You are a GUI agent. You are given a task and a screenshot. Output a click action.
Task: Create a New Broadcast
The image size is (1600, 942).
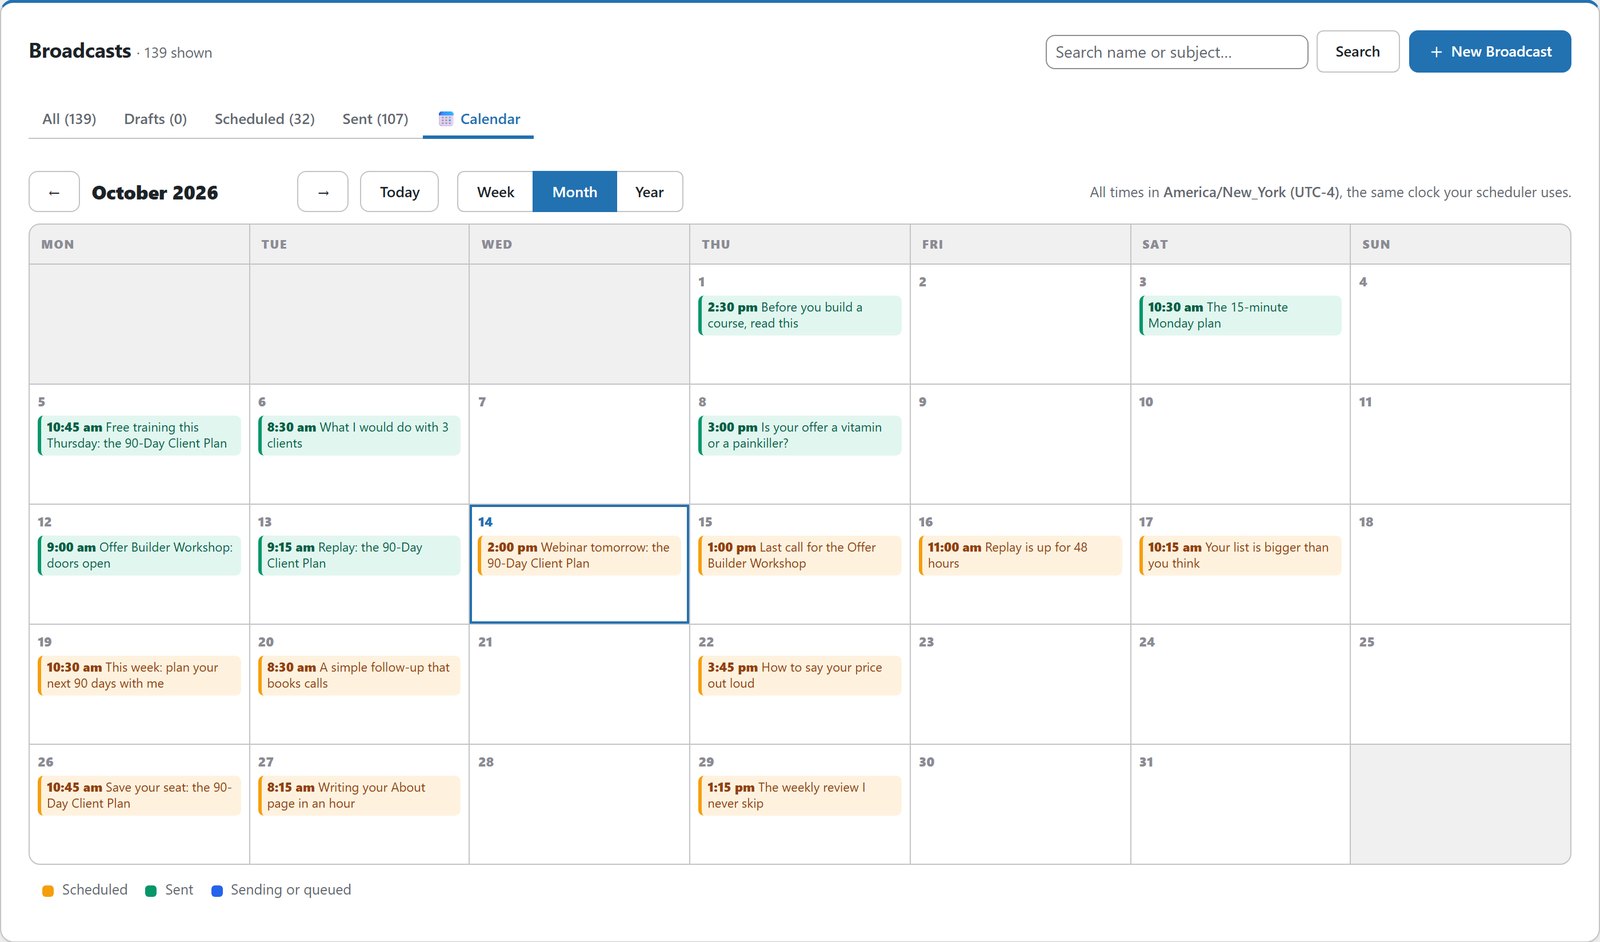pyautogui.click(x=1490, y=52)
